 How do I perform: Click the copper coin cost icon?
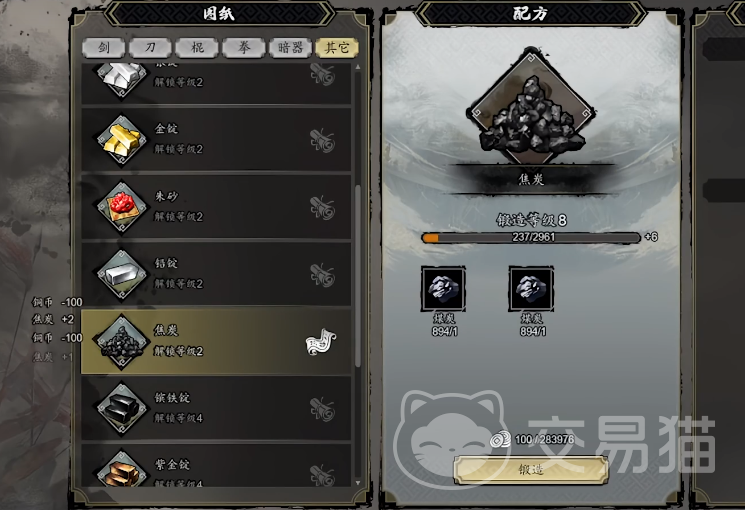point(500,439)
